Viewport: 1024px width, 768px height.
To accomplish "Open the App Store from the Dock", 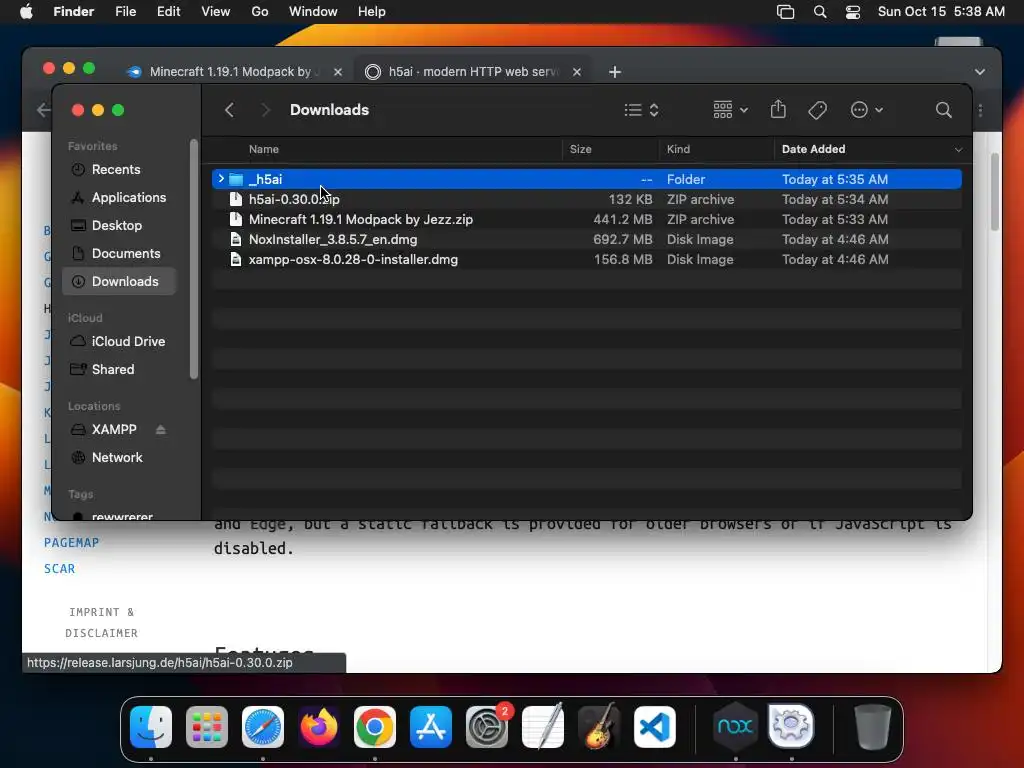I will click(x=430, y=727).
